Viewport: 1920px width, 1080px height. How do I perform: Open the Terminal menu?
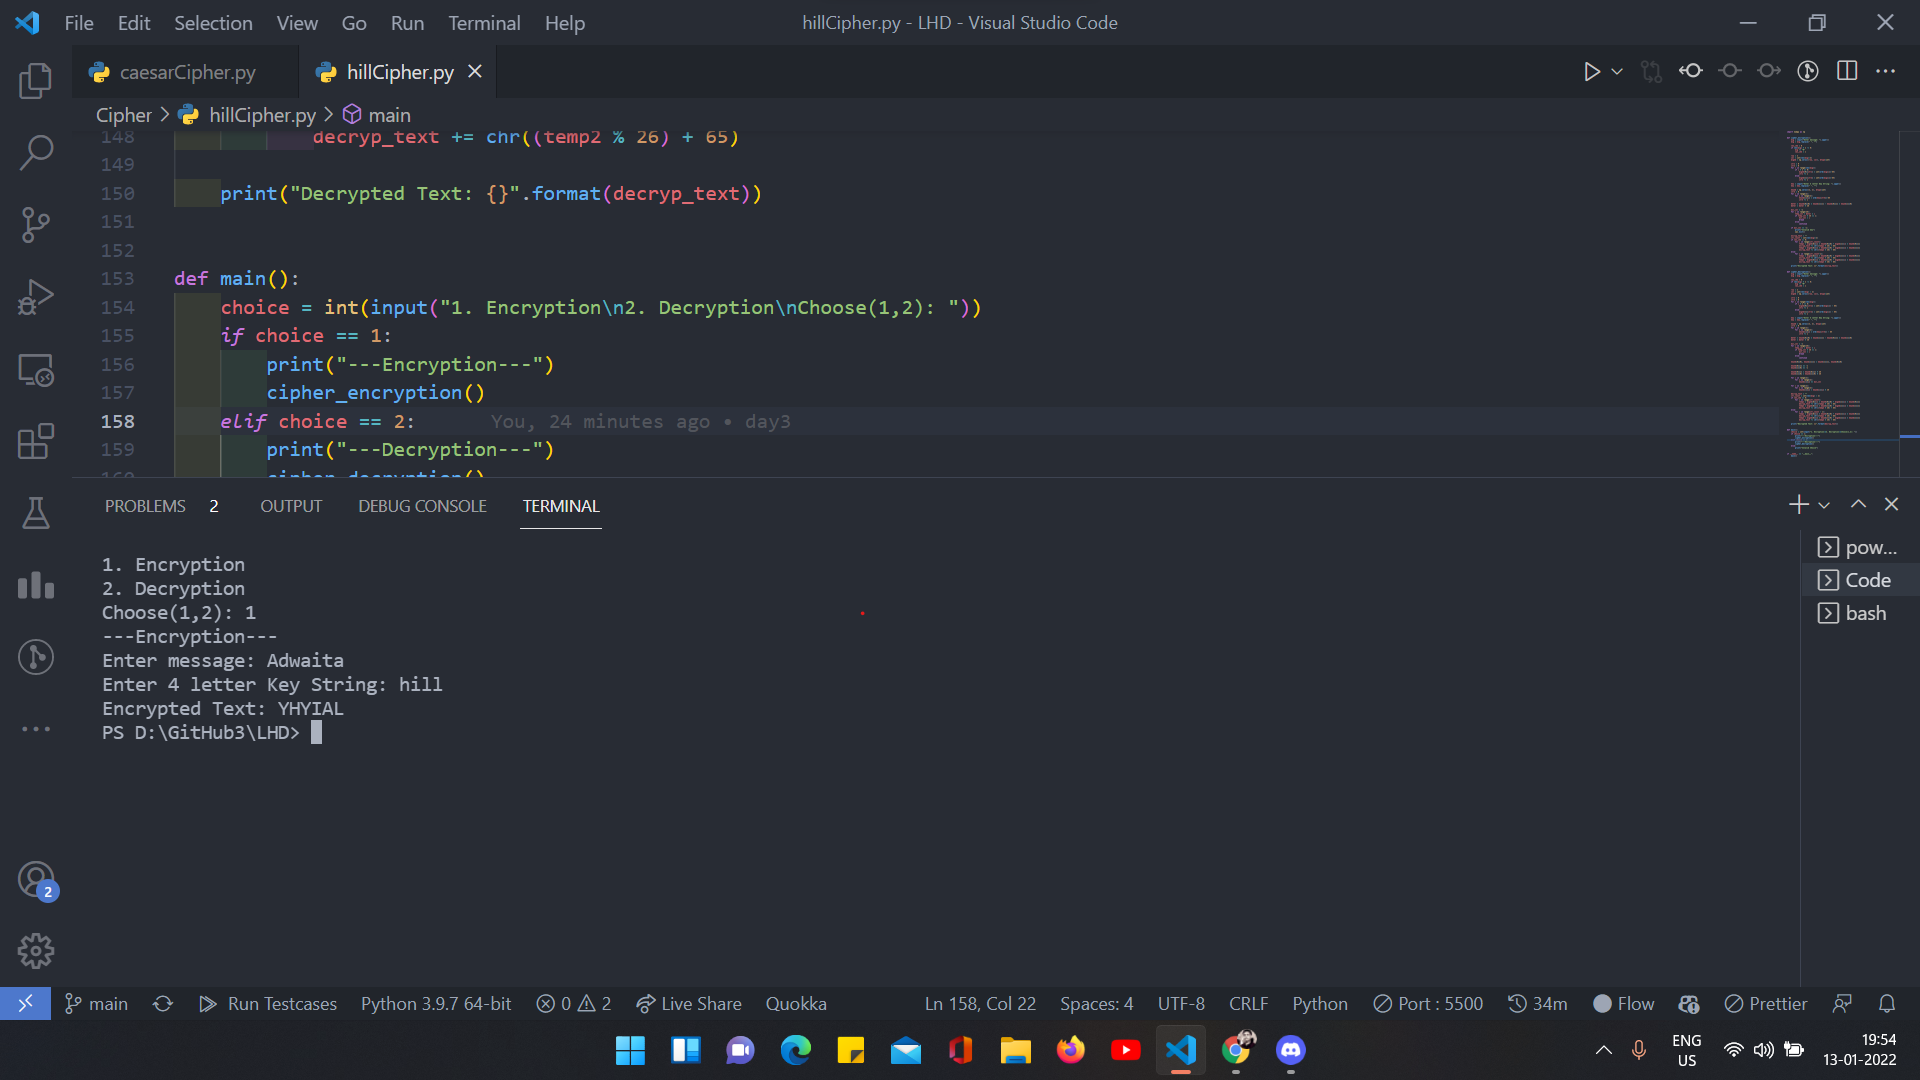point(484,22)
